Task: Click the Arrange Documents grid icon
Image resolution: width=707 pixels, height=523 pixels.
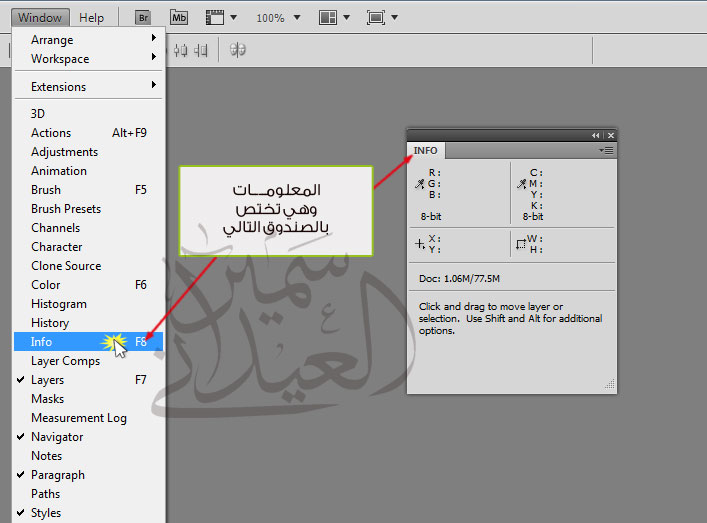Action: pyautogui.click(x=328, y=18)
